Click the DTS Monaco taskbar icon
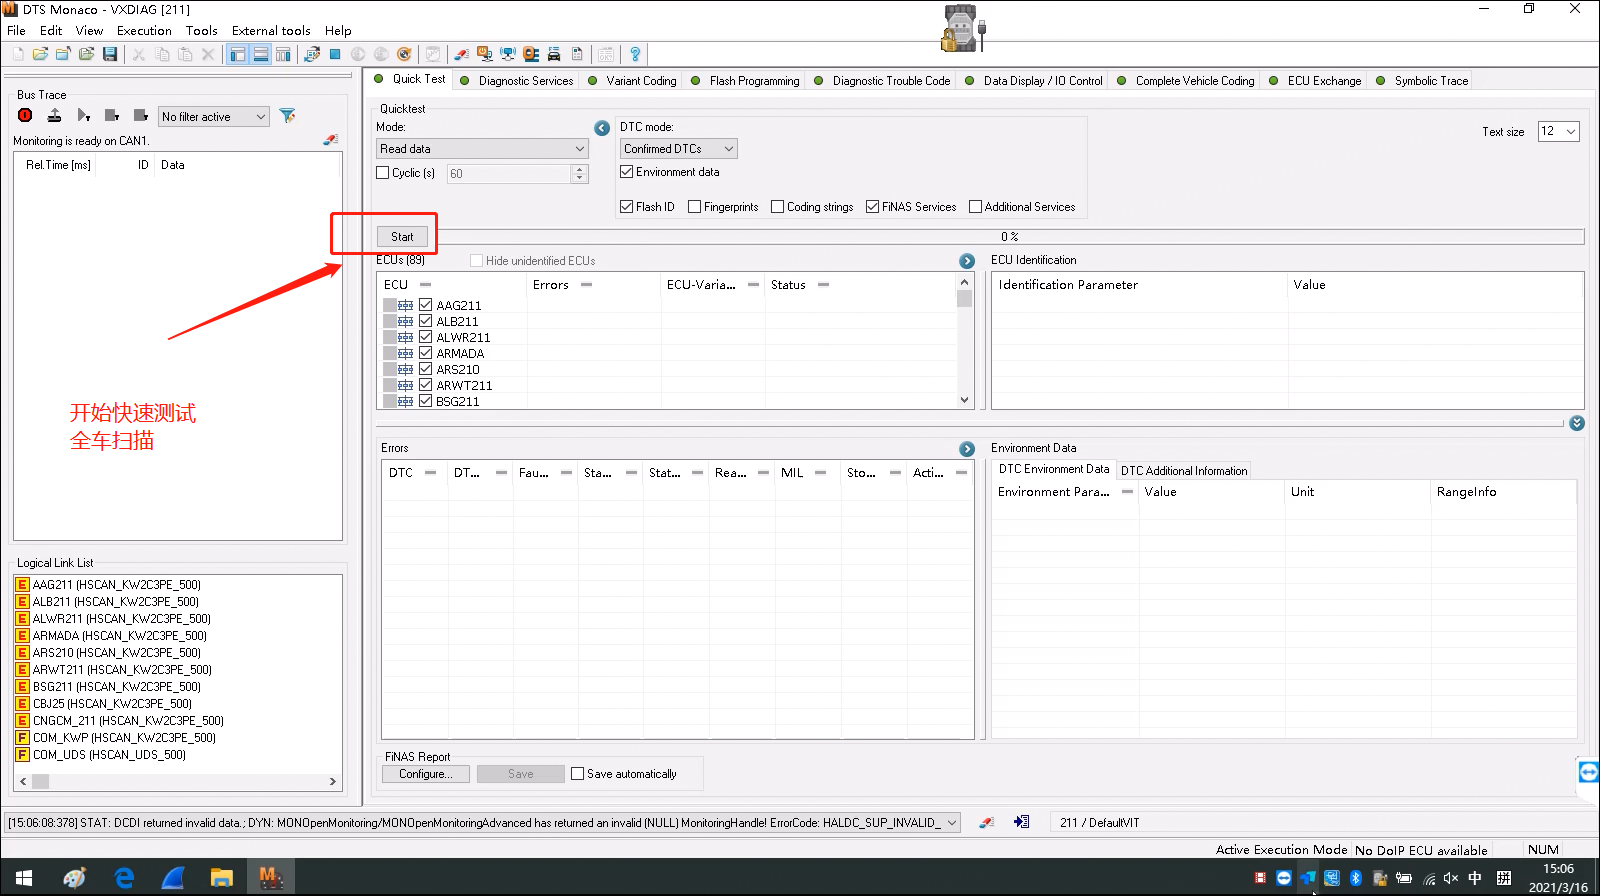 (270, 878)
